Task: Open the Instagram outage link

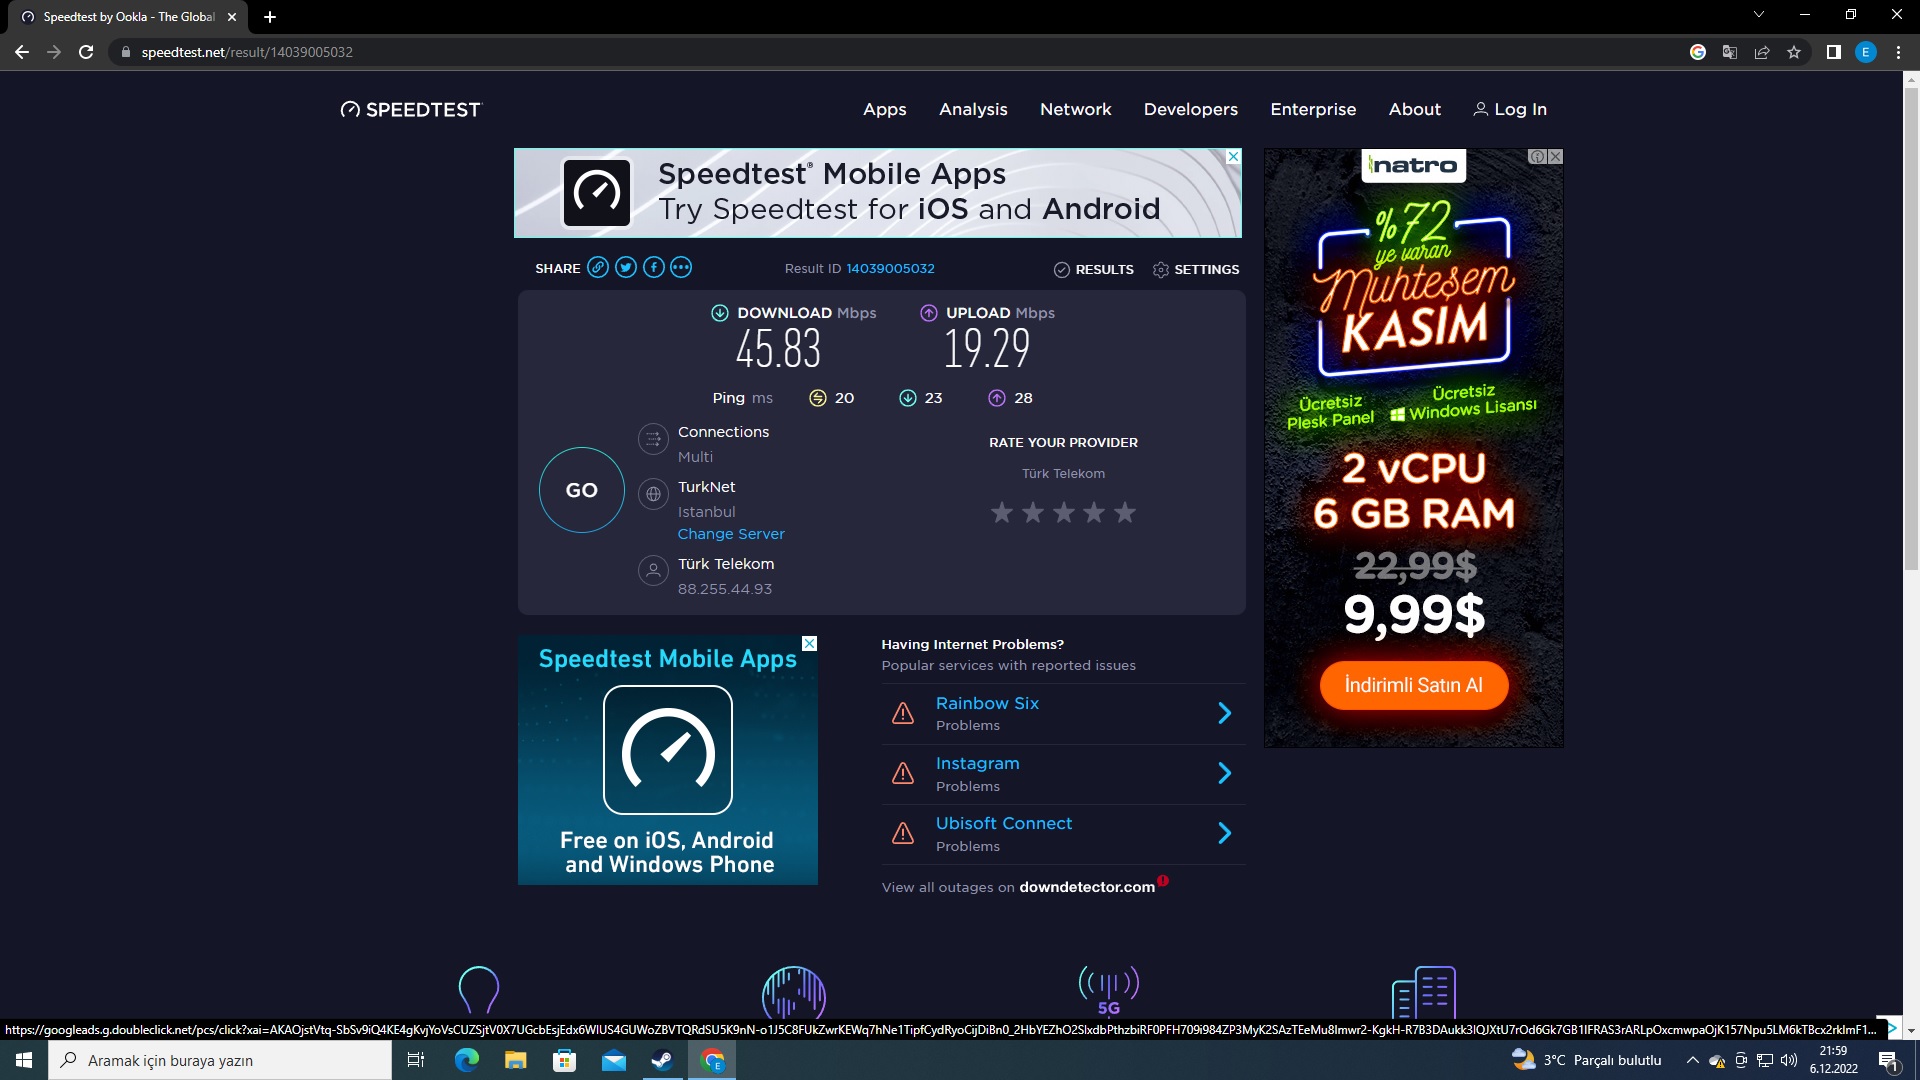Action: [977, 763]
